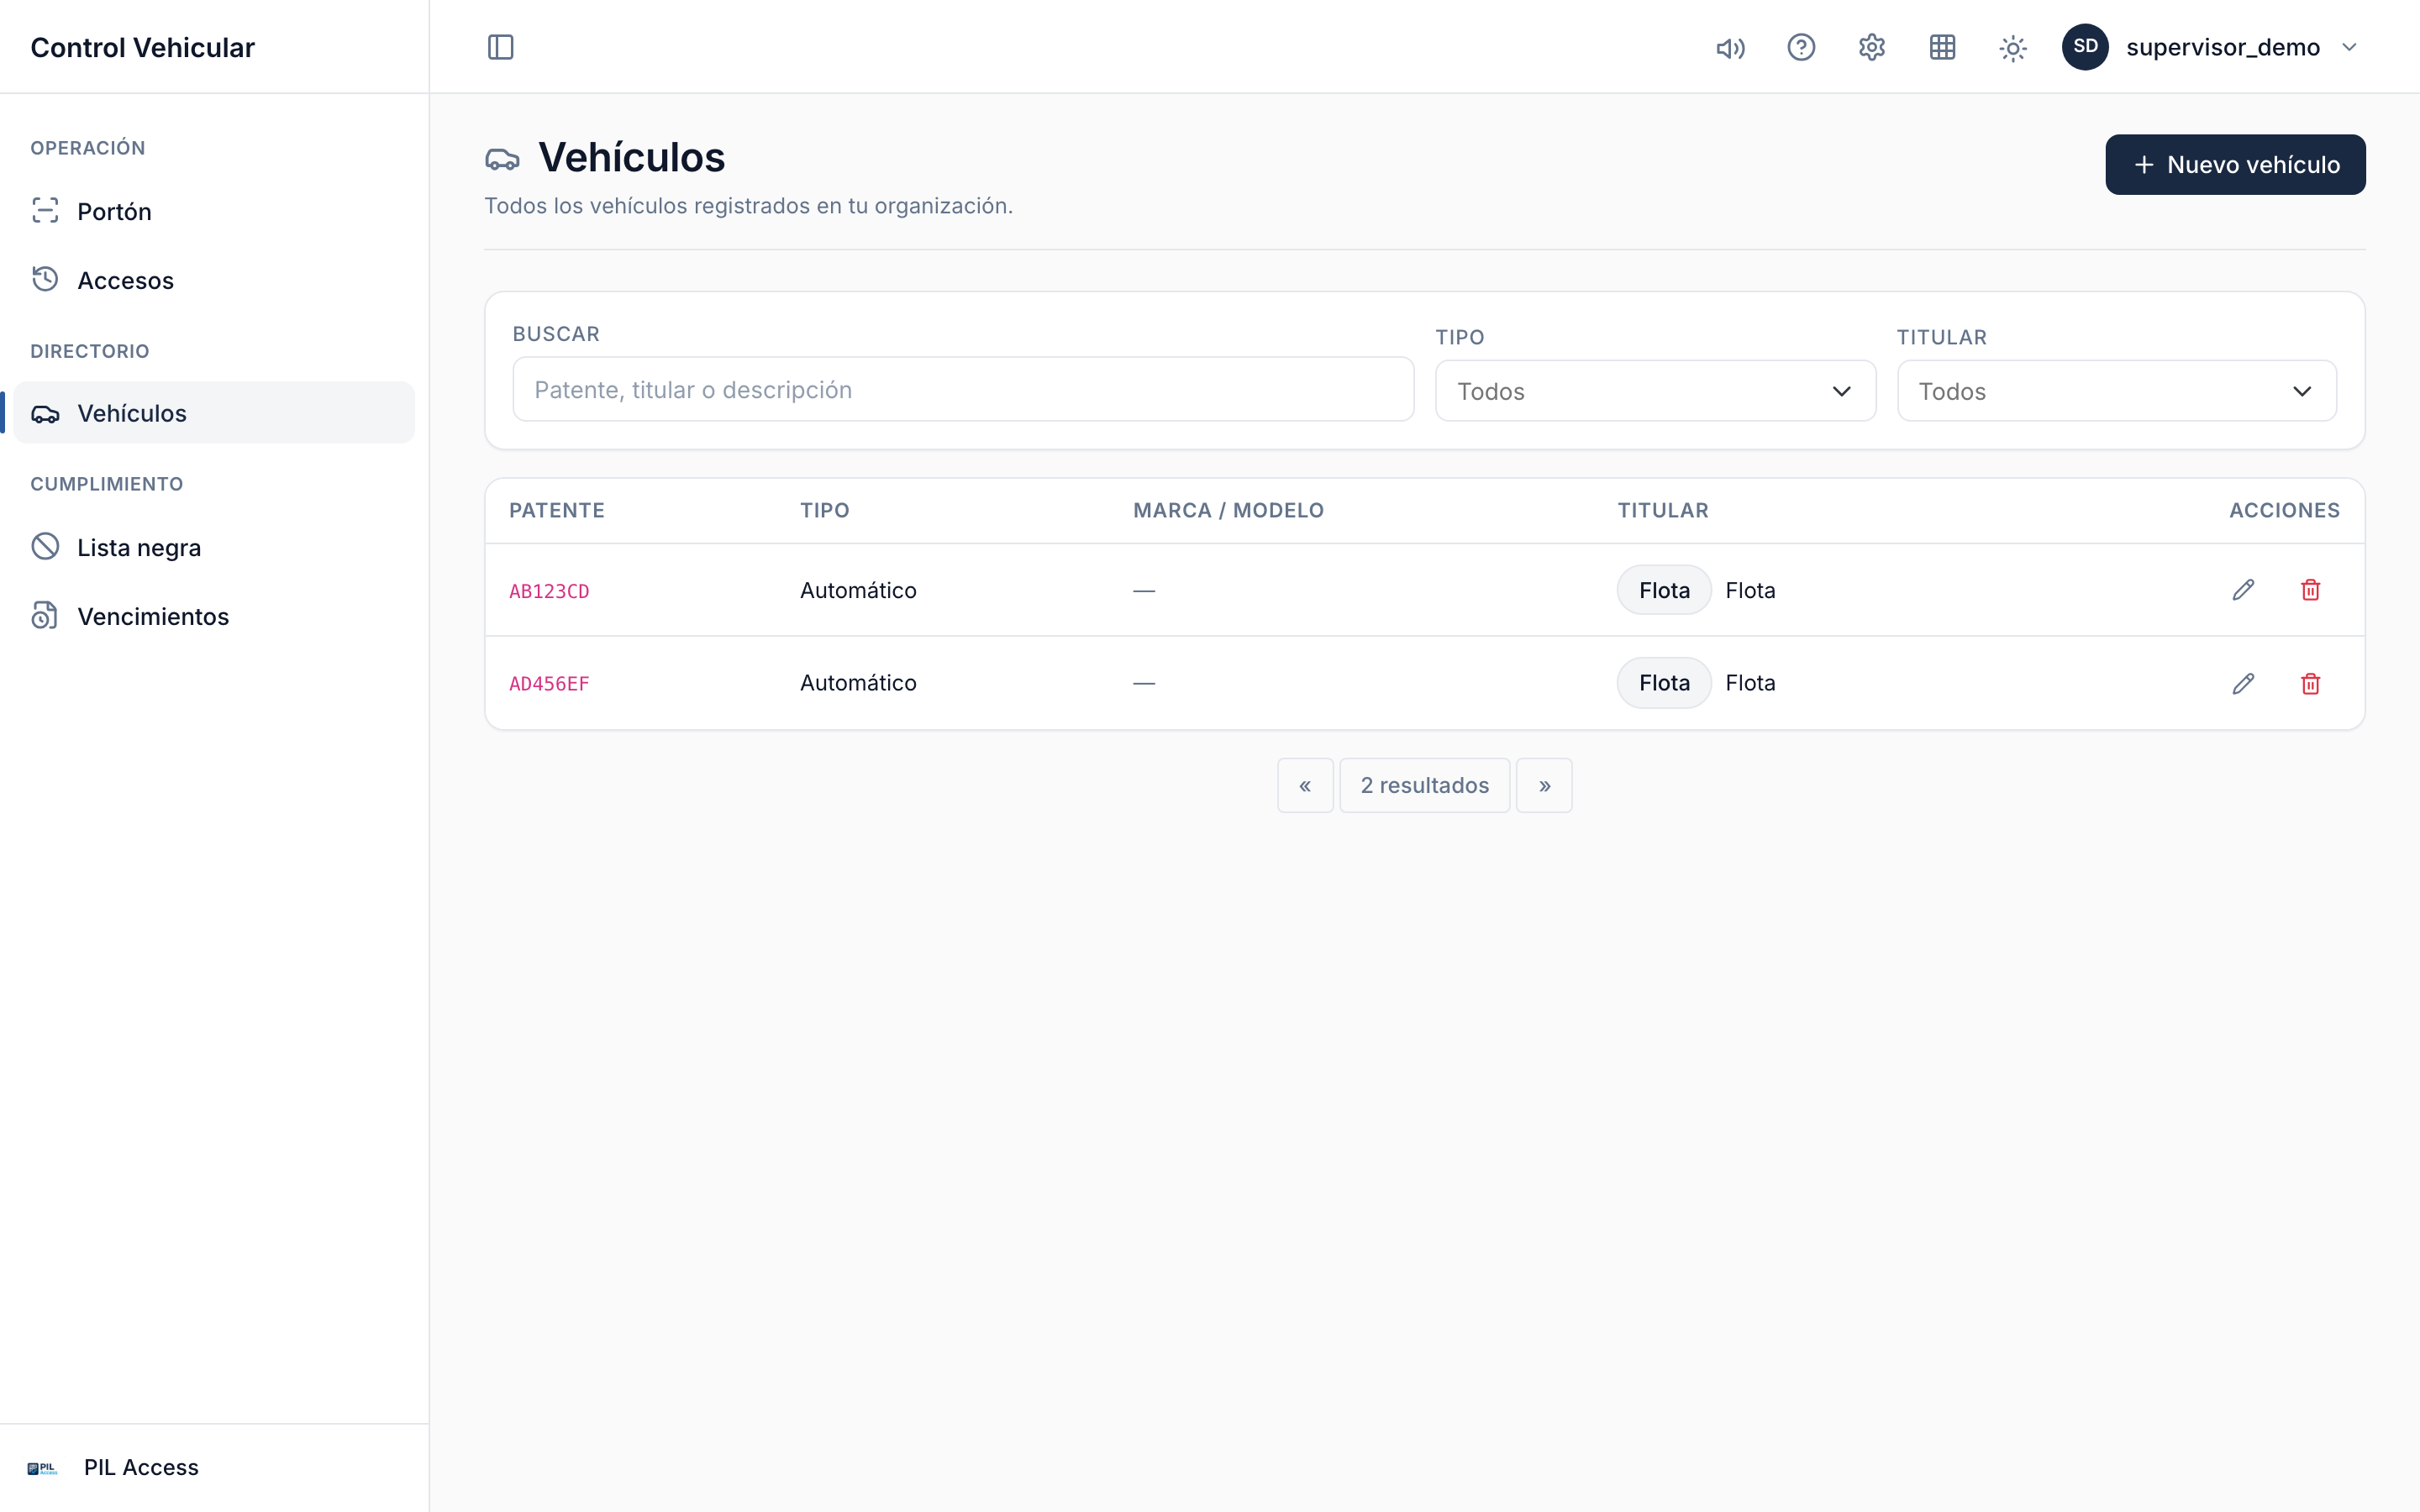The height and width of the screenshot is (1512, 2420).
Task: Open settings gear icon
Action: click(1872, 47)
